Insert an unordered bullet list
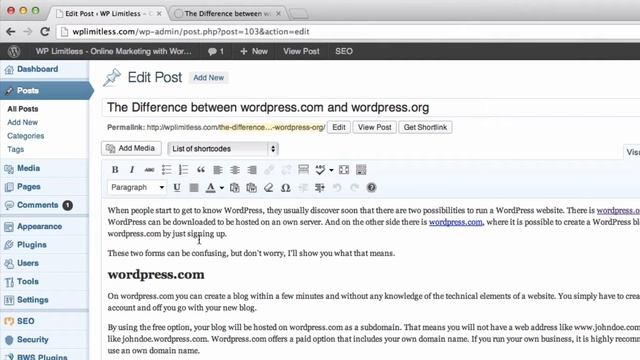 [167, 170]
